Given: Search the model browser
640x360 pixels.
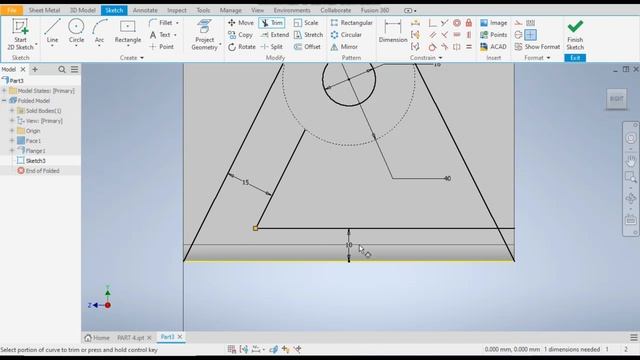Looking at the screenshot, I should [x=62, y=69].
